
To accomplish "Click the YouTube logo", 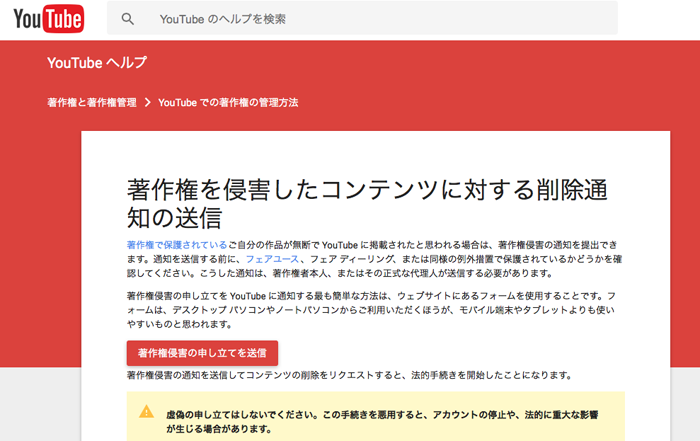I will [x=49, y=19].
